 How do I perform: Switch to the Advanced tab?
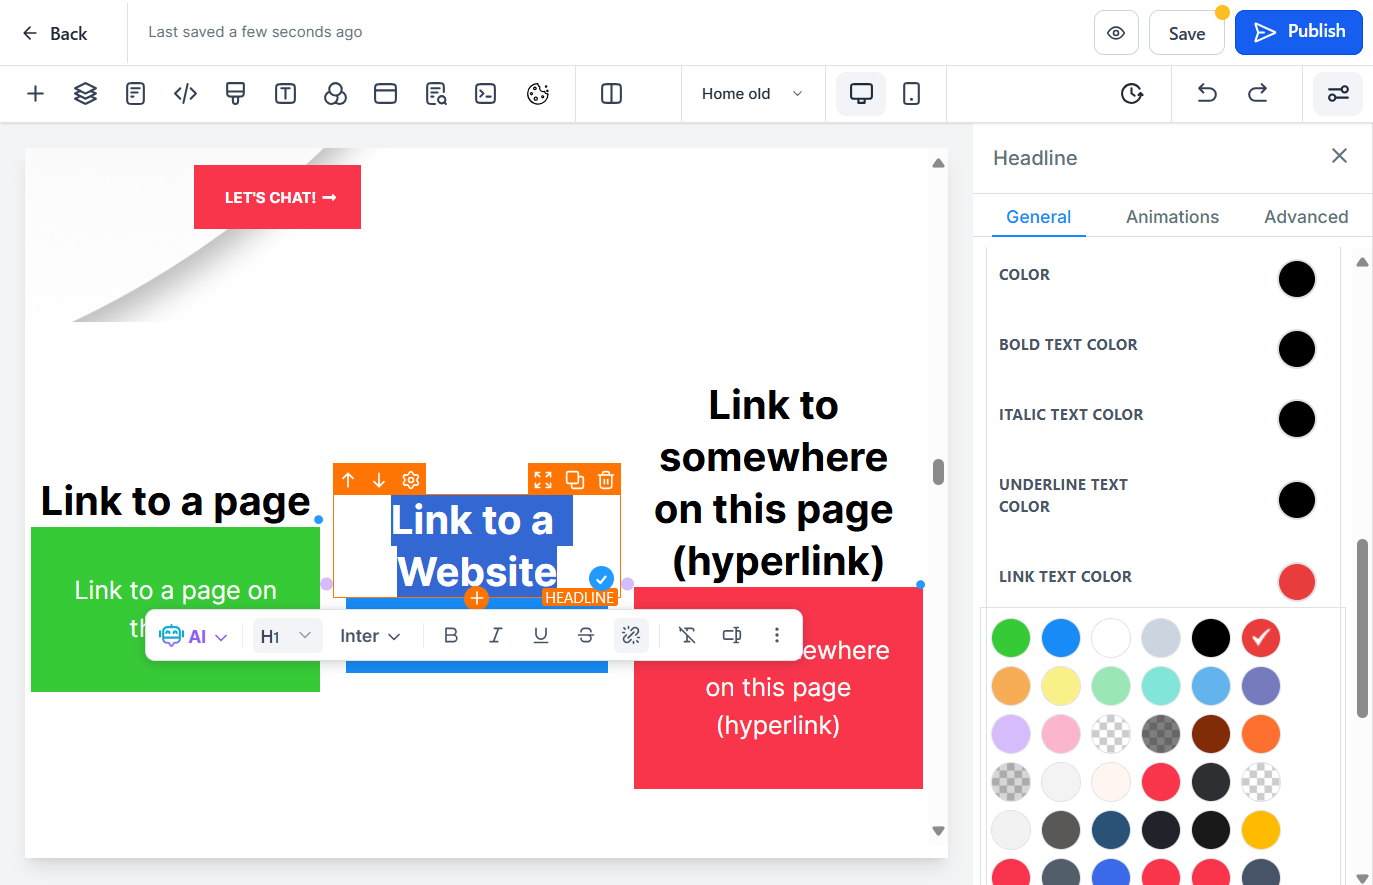point(1306,217)
